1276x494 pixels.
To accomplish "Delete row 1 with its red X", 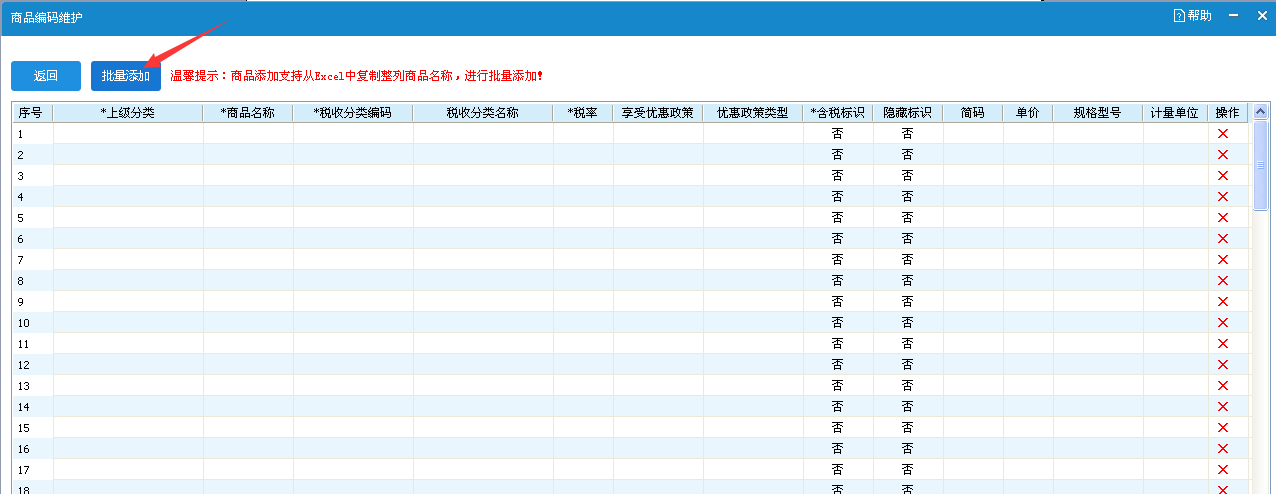I will (1222, 134).
